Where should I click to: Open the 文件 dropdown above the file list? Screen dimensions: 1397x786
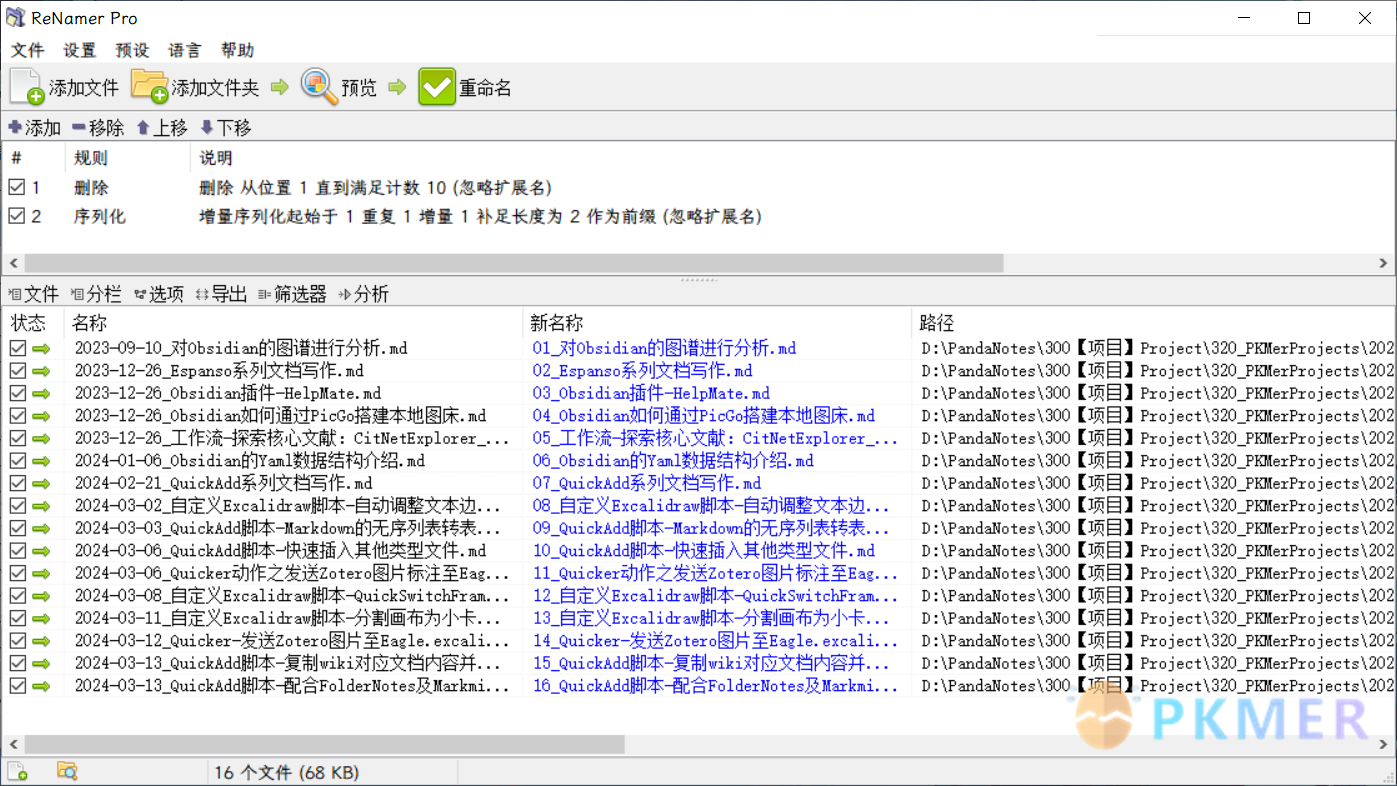coord(33,294)
